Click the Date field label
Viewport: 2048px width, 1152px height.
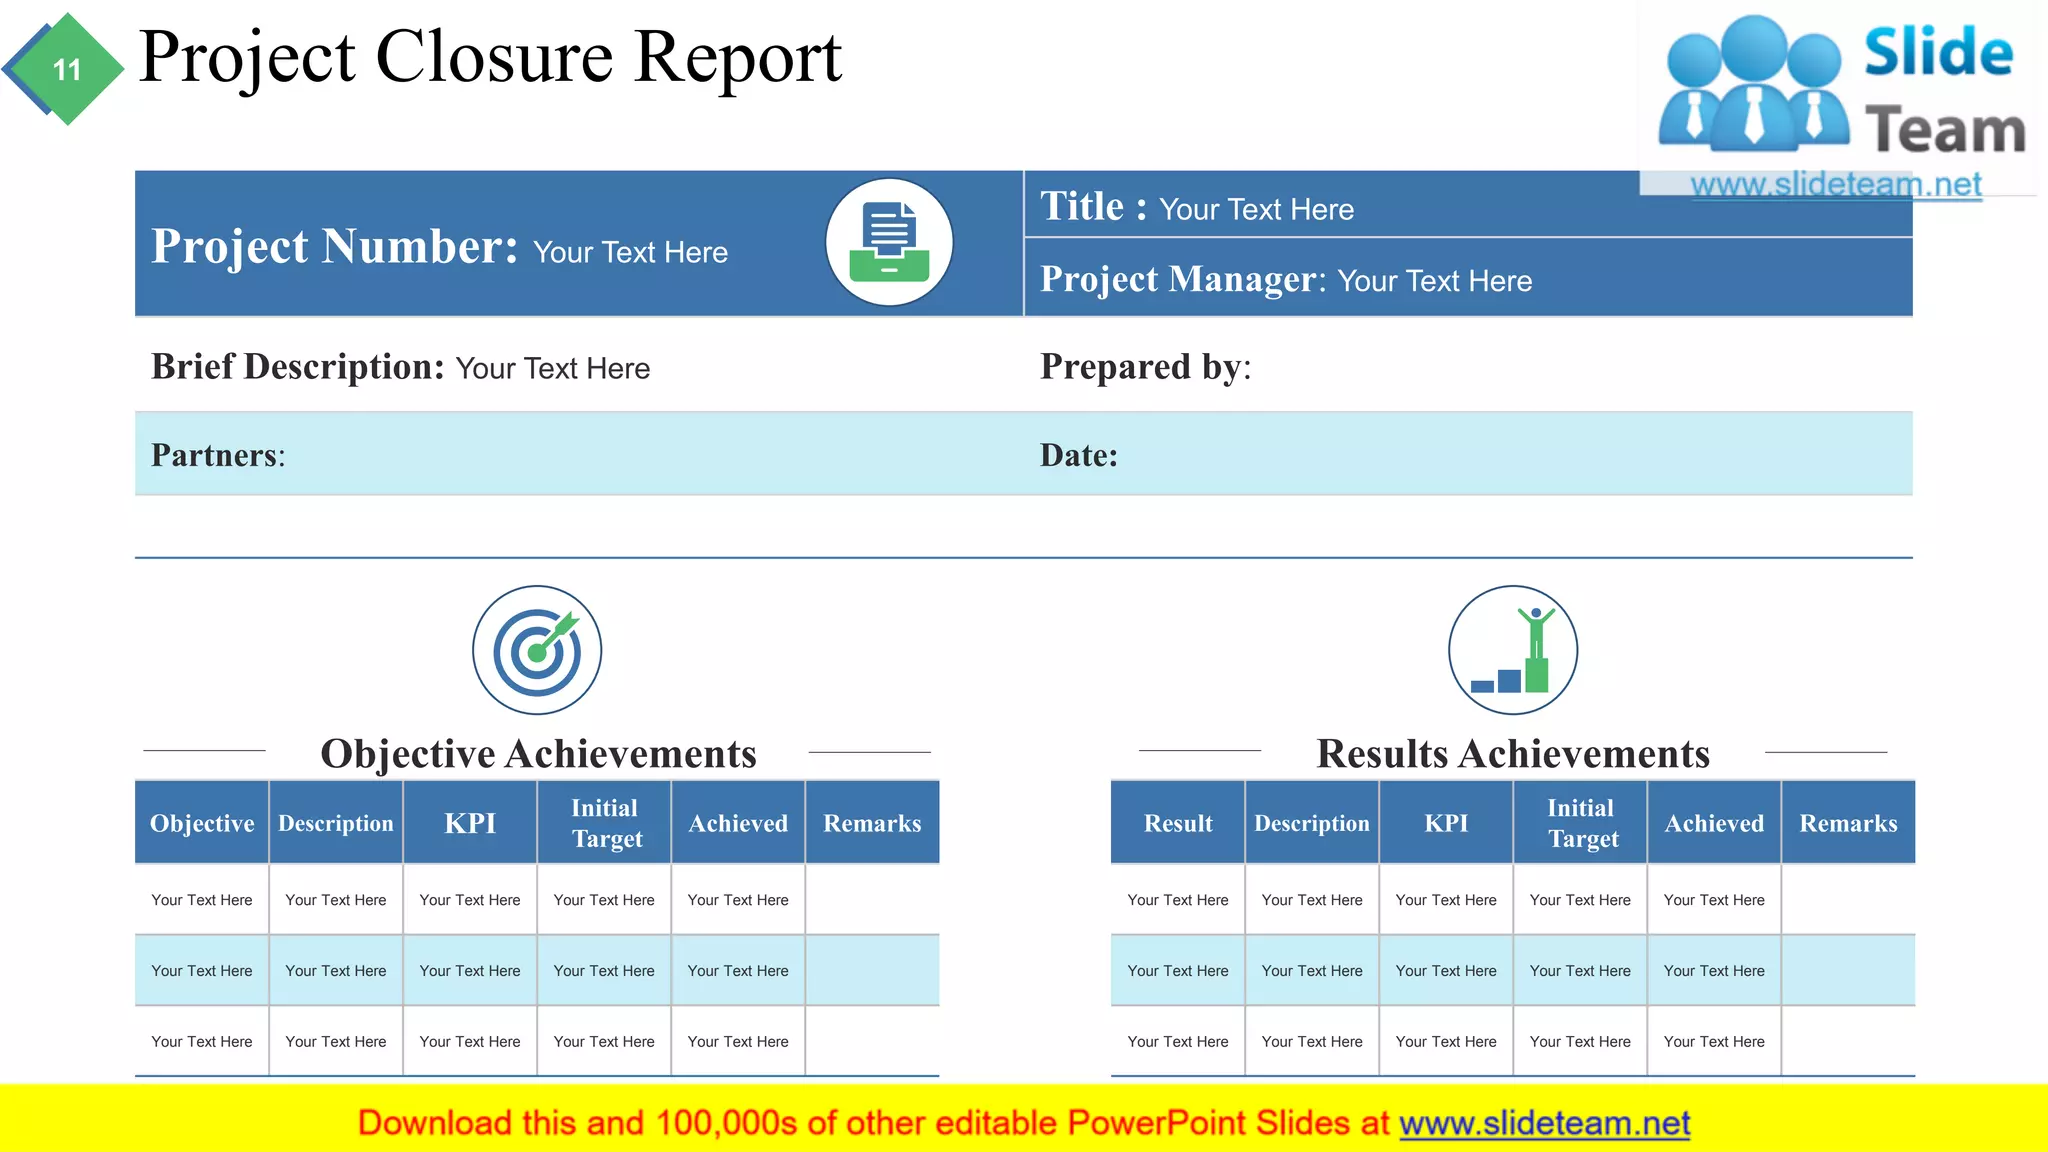pyautogui.click(x=1078, y=455)
